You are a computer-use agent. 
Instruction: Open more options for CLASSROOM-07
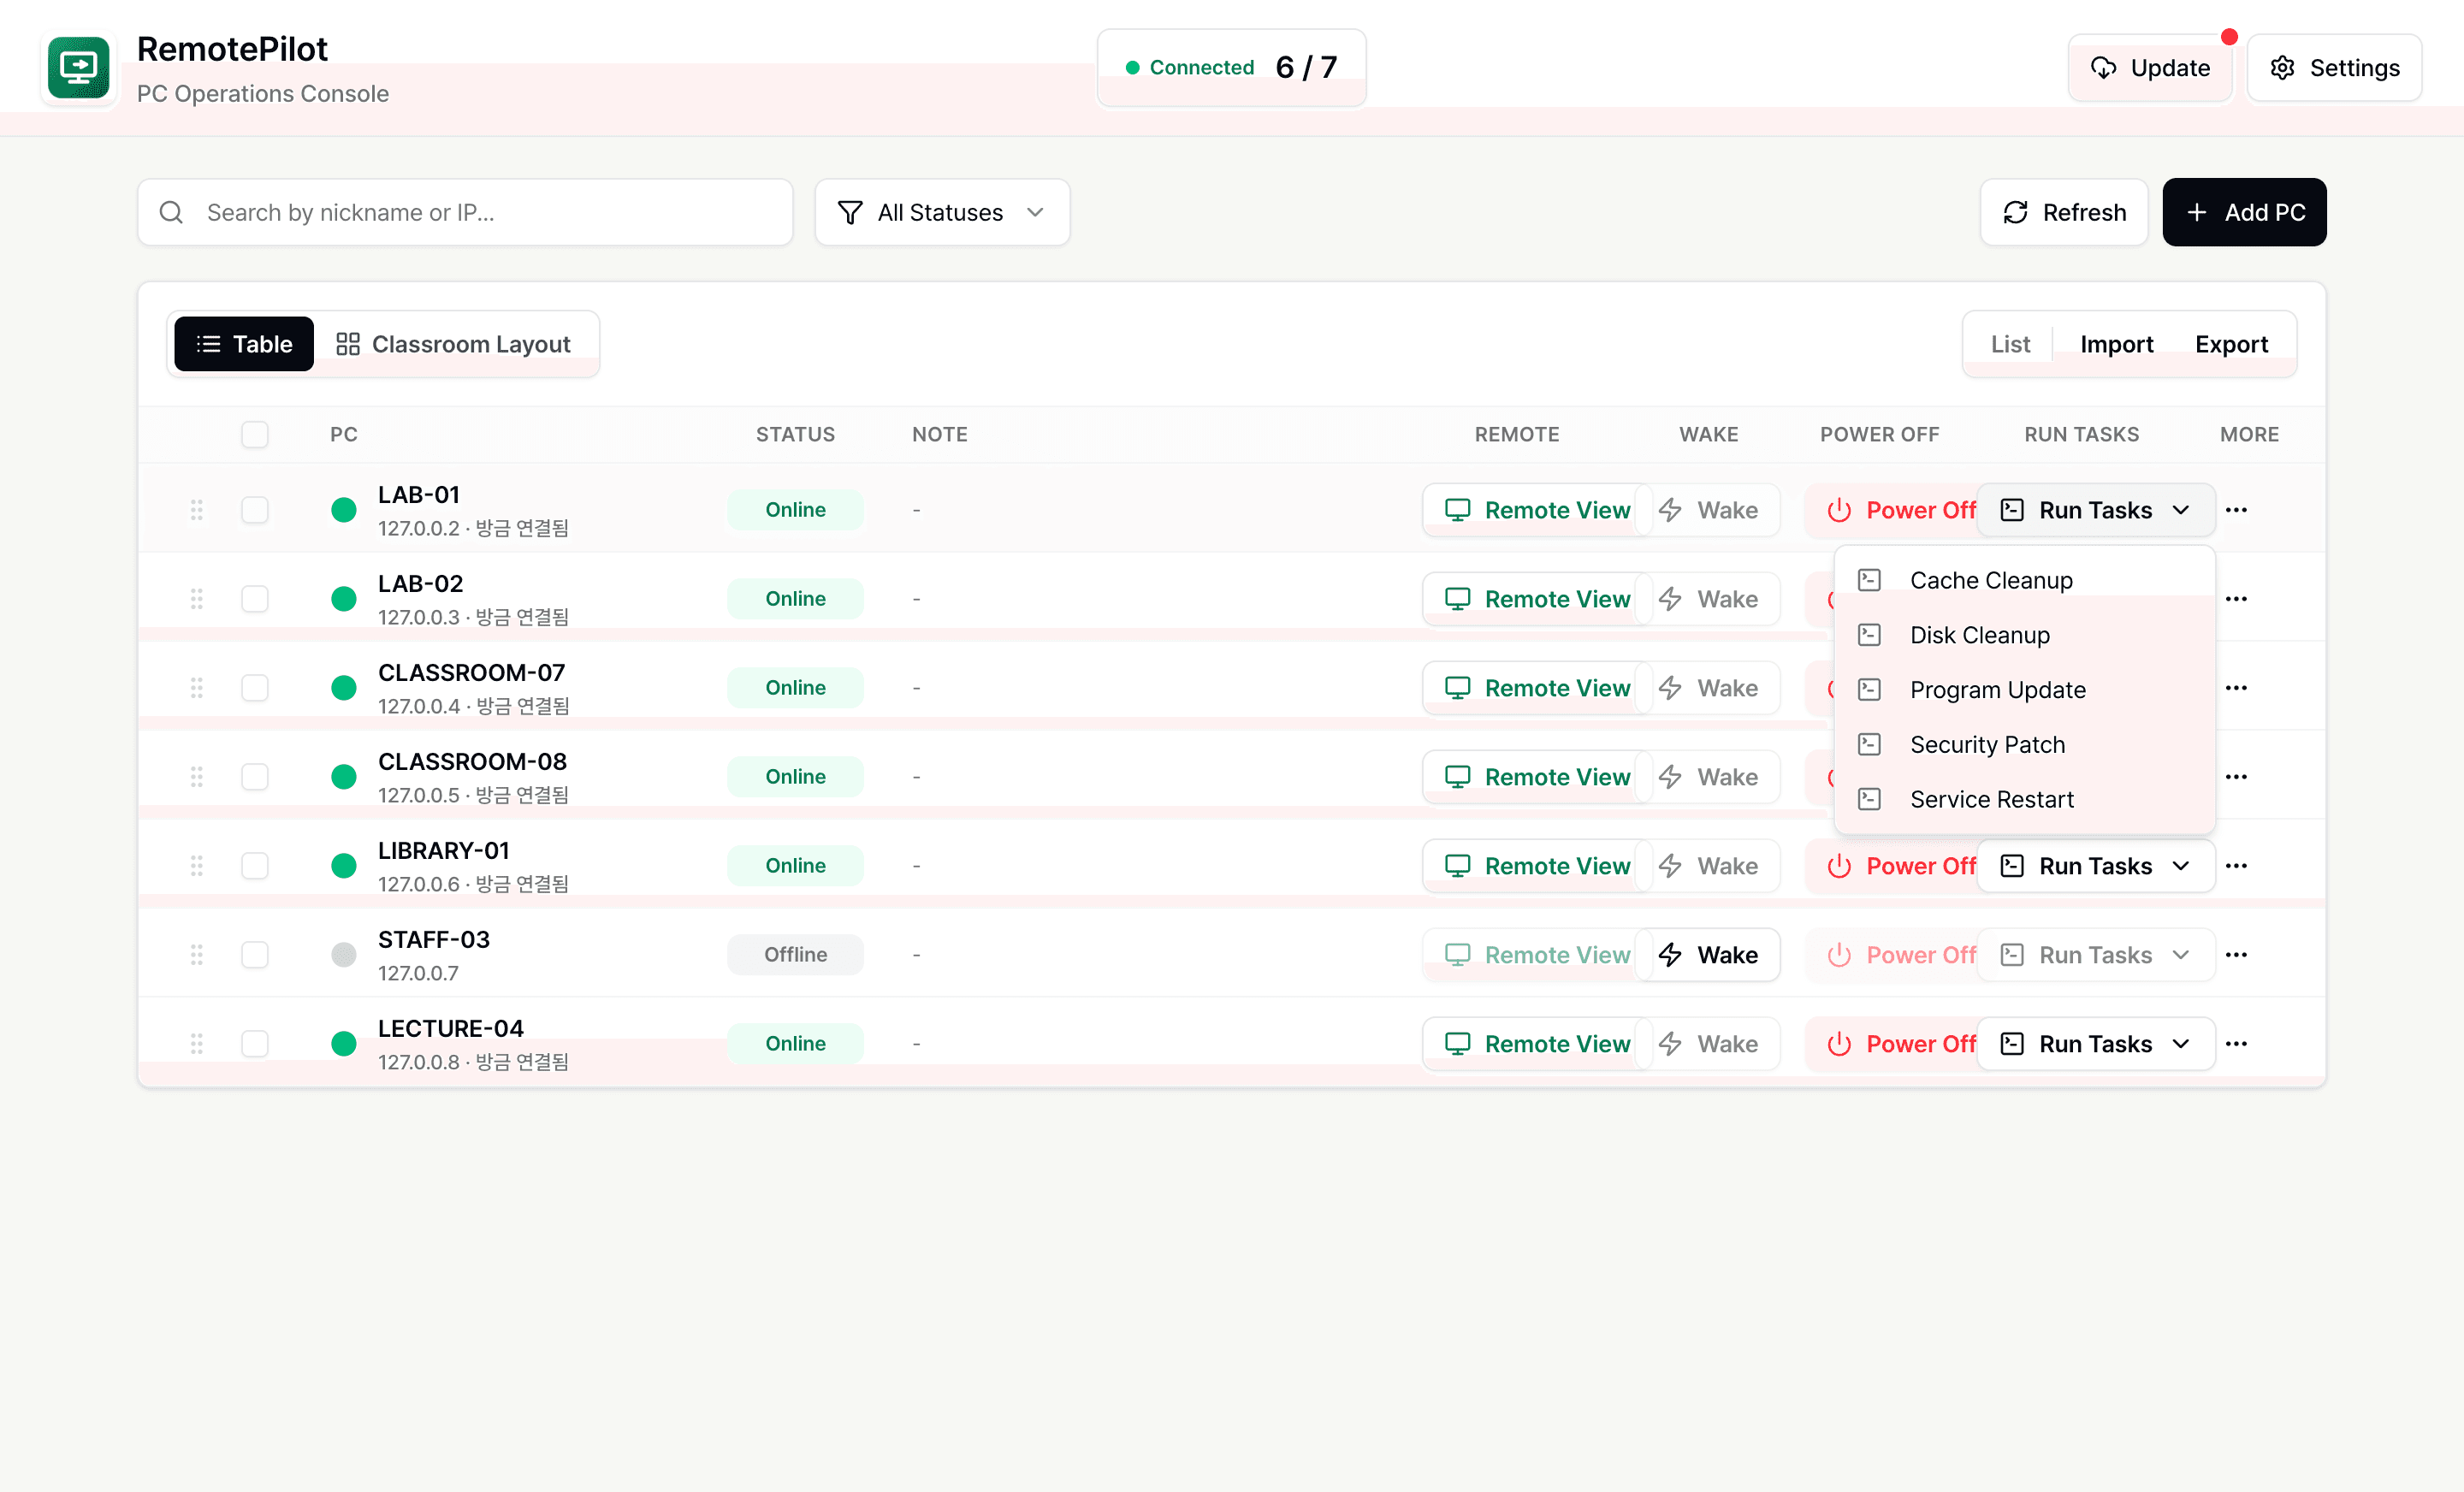pos(2236,688)
